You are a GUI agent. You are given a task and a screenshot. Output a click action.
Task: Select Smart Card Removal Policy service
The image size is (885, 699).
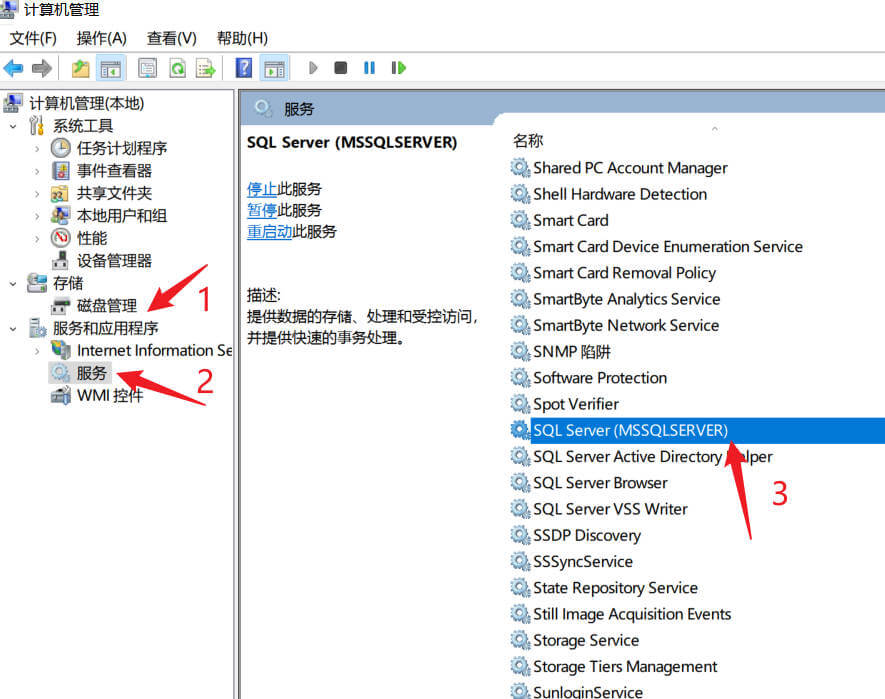coord(624,273)
